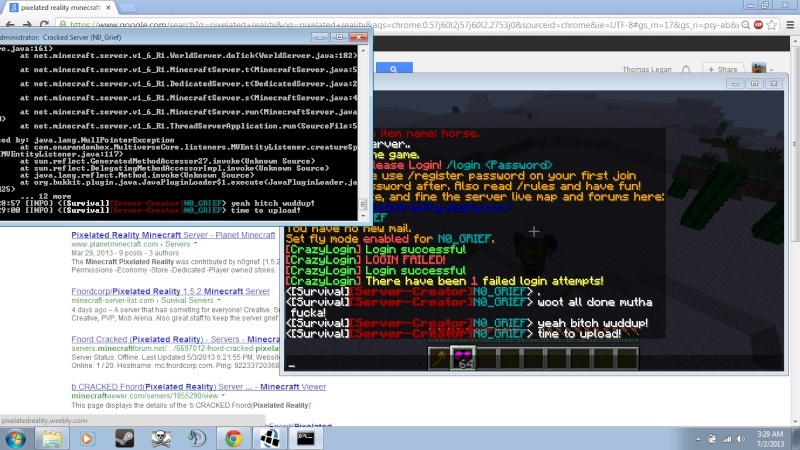
Task: Click the green padlock in address bar
Action: pyautogui.click(x=63, y=24)
